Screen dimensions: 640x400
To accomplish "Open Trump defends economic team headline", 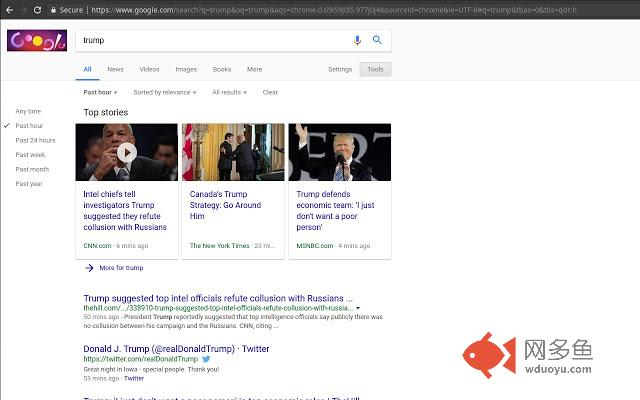I will (335, 211).
